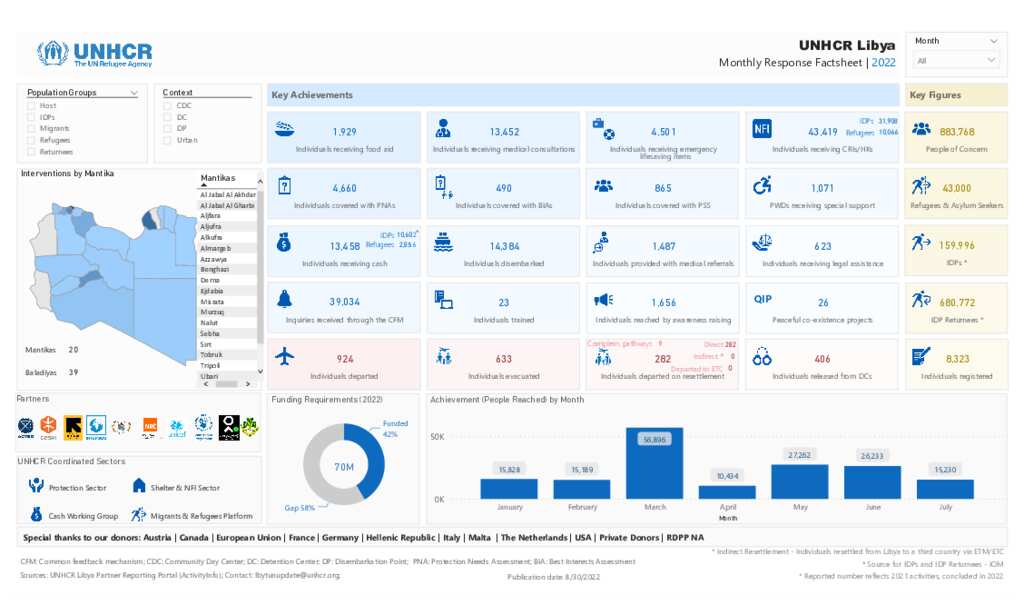The width and height of the screenshot is (1024, 605).
Task: Check the Urban context checkbox
Action: (167, 140)
